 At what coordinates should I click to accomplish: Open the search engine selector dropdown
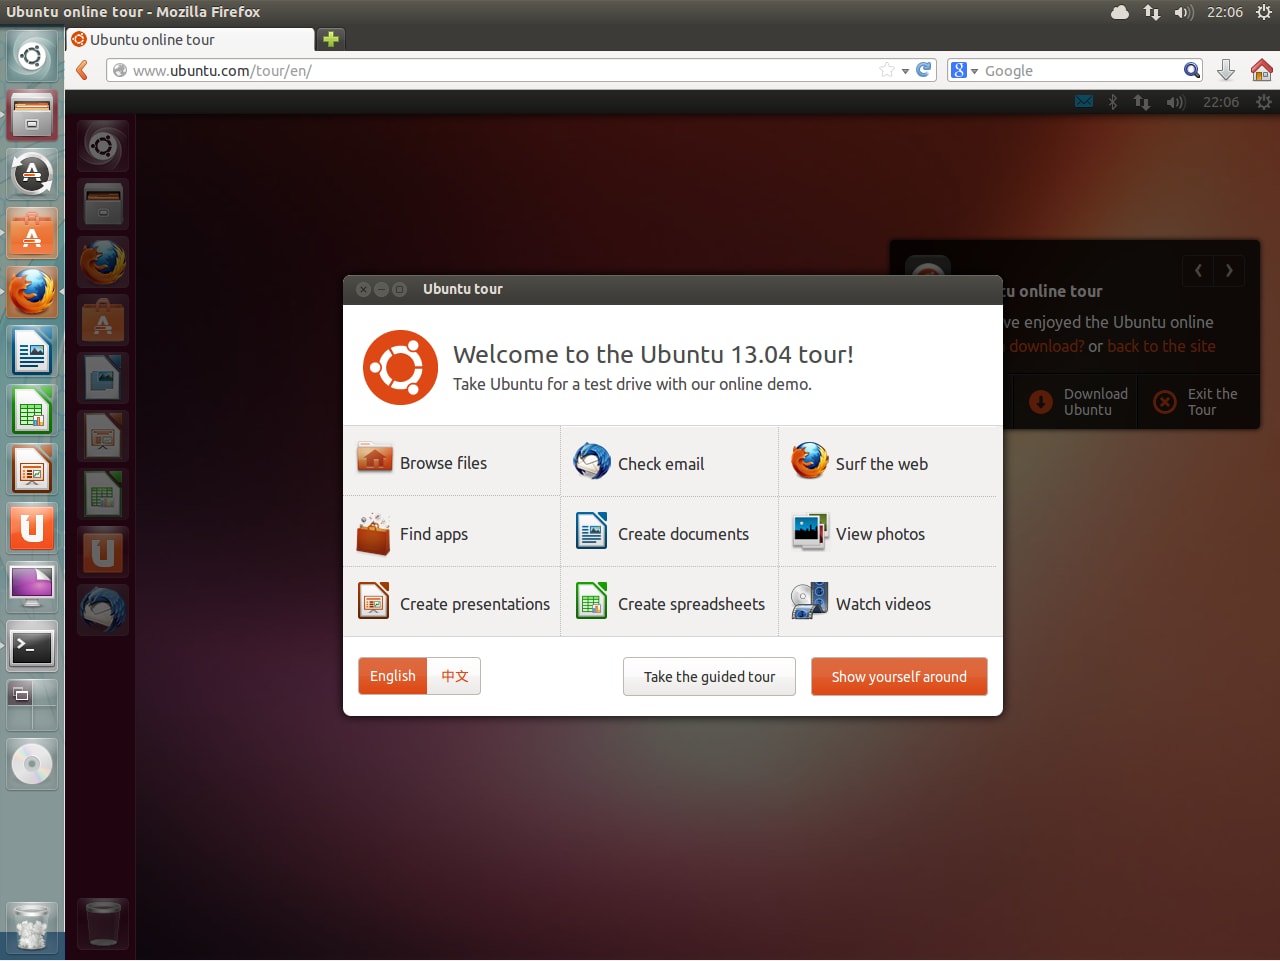pos(965,70)
